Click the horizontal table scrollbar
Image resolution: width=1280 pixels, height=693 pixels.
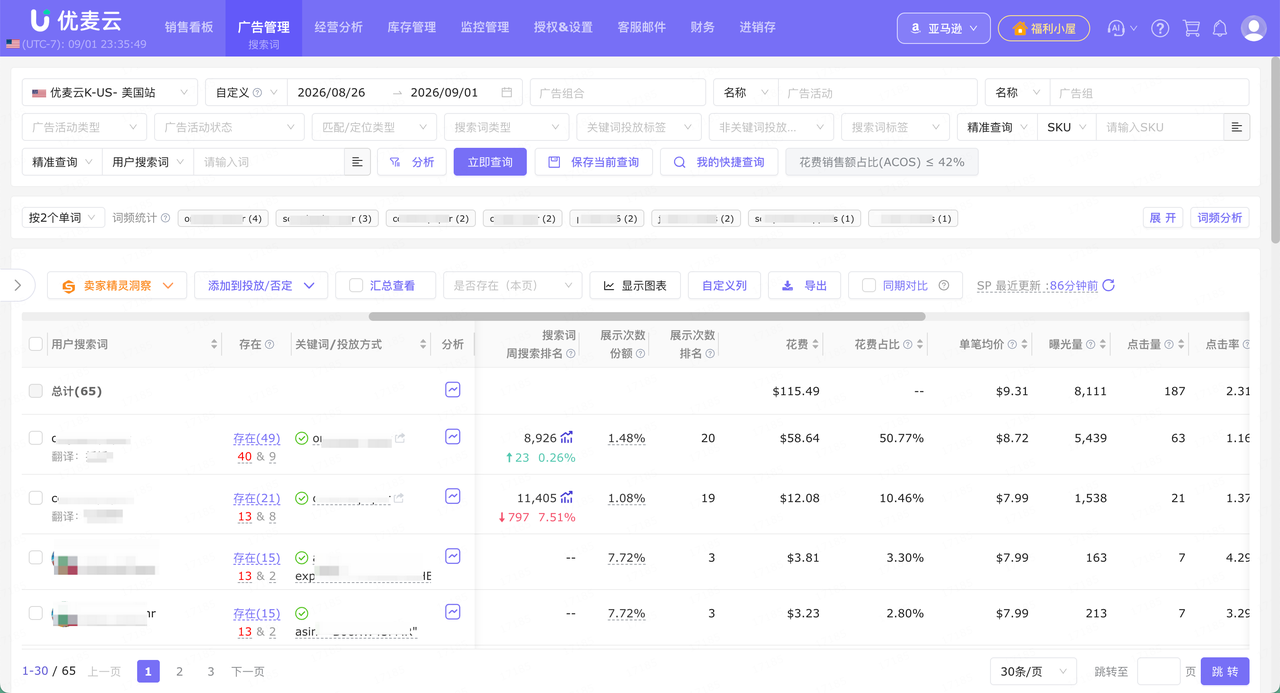pos(647,316)
